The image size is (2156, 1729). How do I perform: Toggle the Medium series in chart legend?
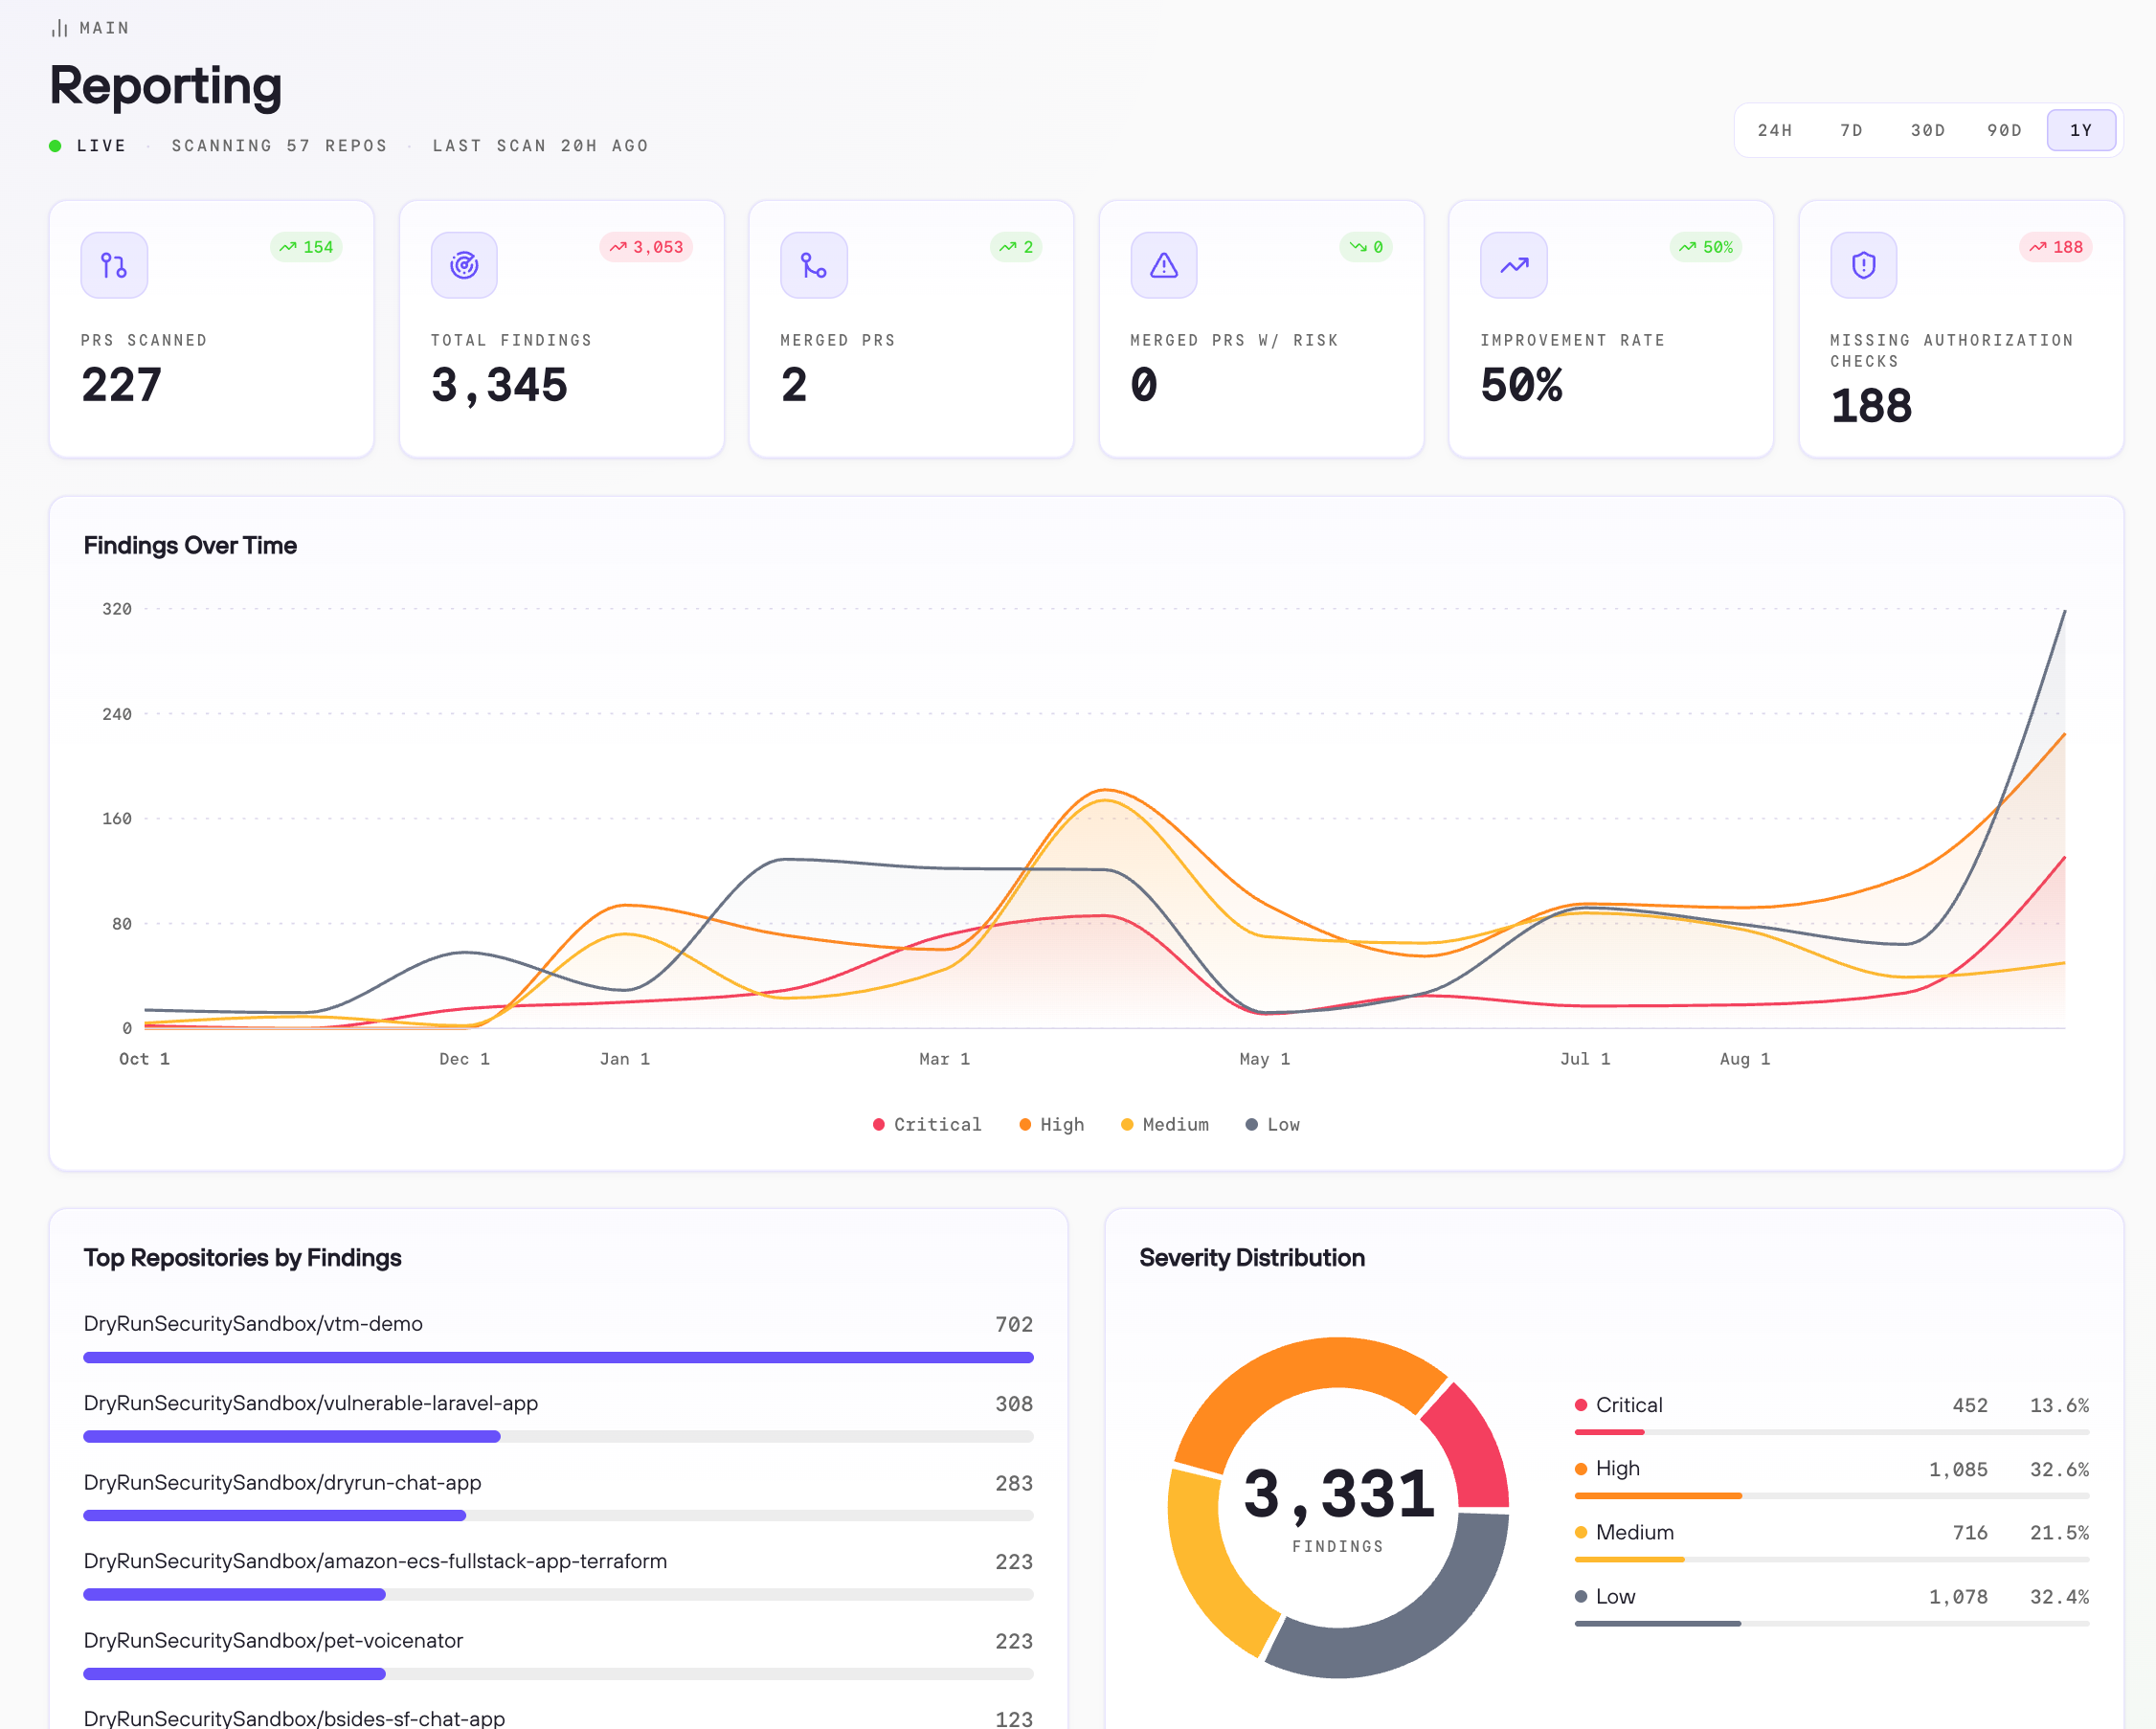point(1165,1125)
